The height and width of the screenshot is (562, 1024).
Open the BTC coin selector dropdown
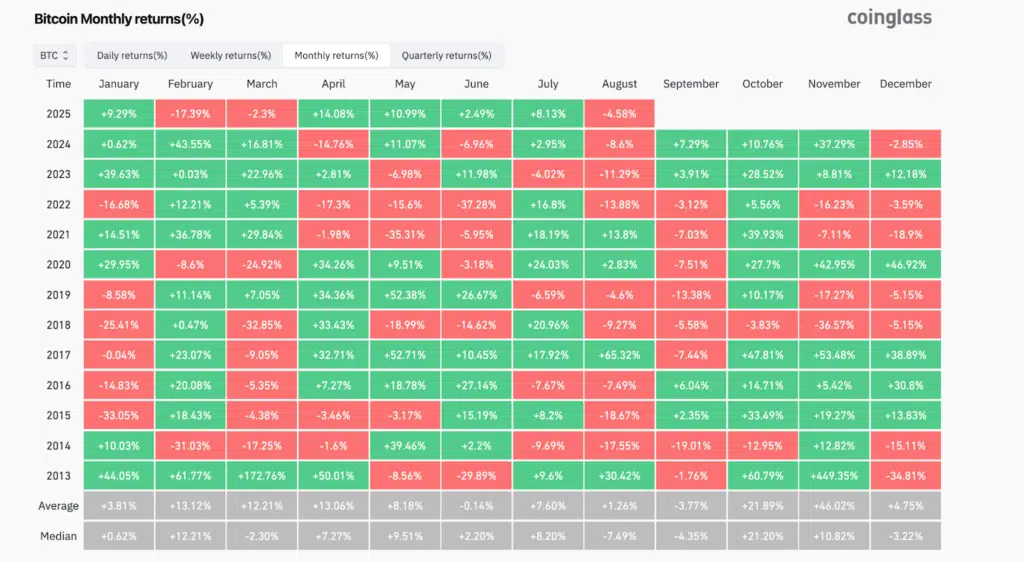point(54,56)
